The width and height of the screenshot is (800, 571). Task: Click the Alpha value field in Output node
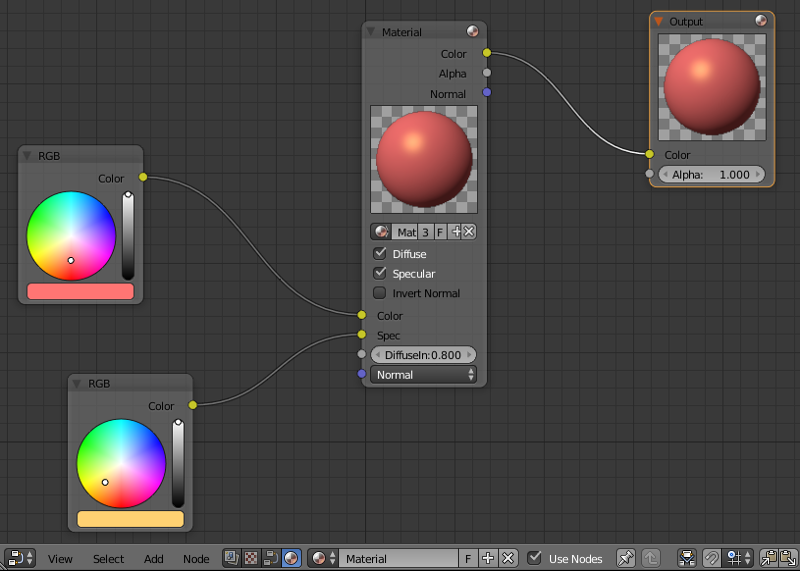pyautogui.click(x=711, y=174)
